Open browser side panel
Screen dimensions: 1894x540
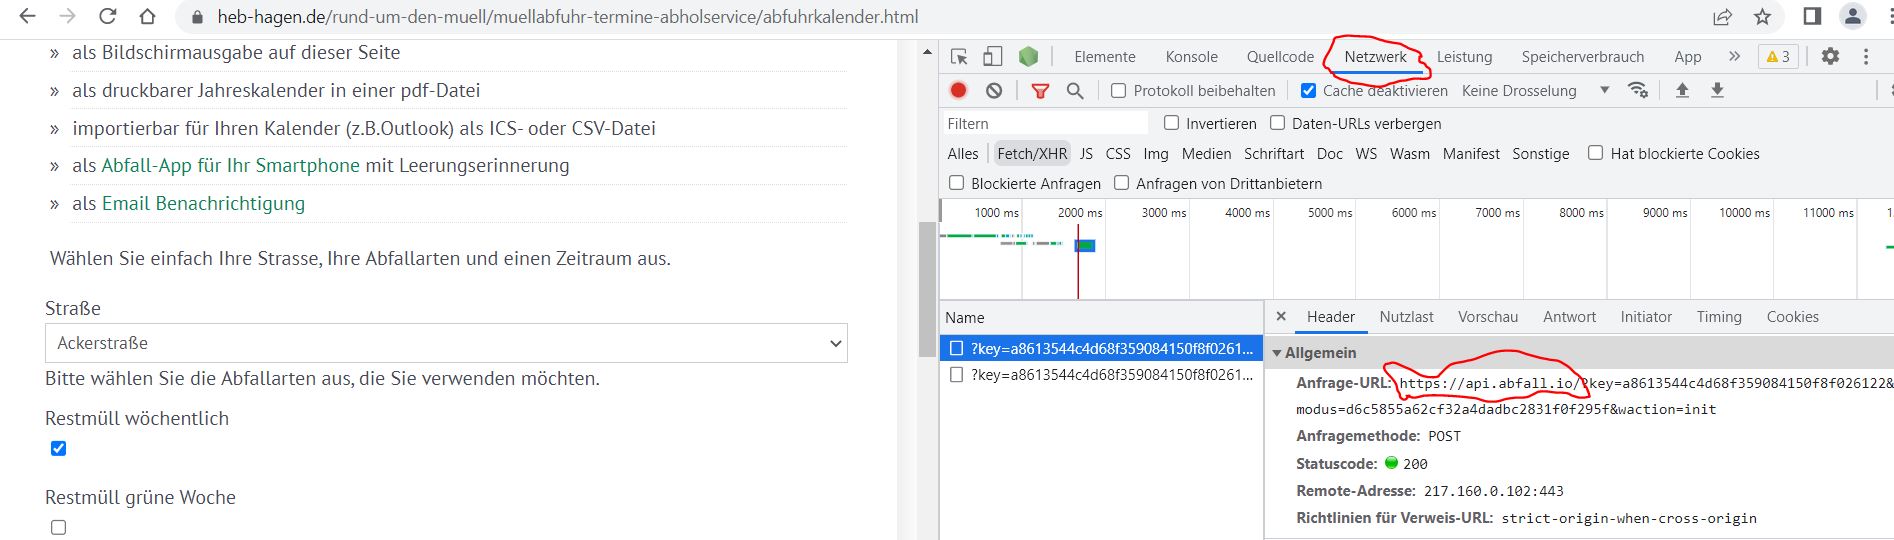click(1812, 16)
